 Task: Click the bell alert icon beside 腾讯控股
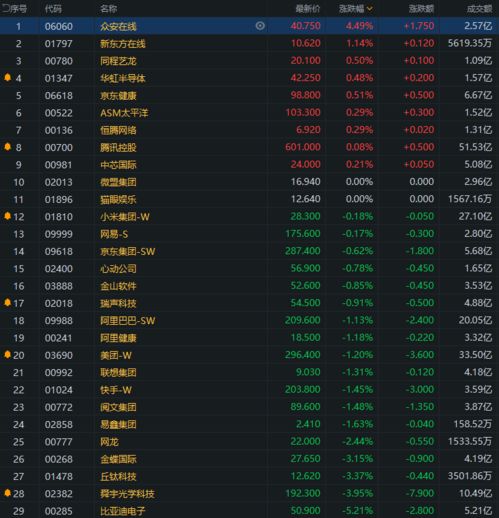click(7, 147)
